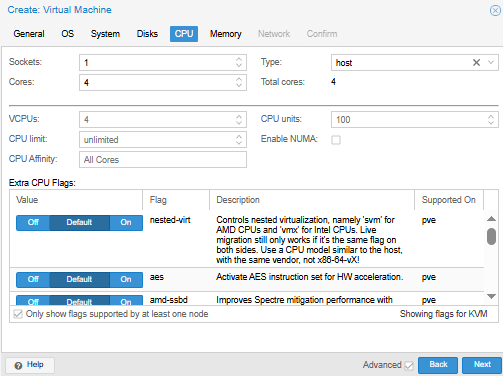Click the Total cores value 4

[333, 82]
